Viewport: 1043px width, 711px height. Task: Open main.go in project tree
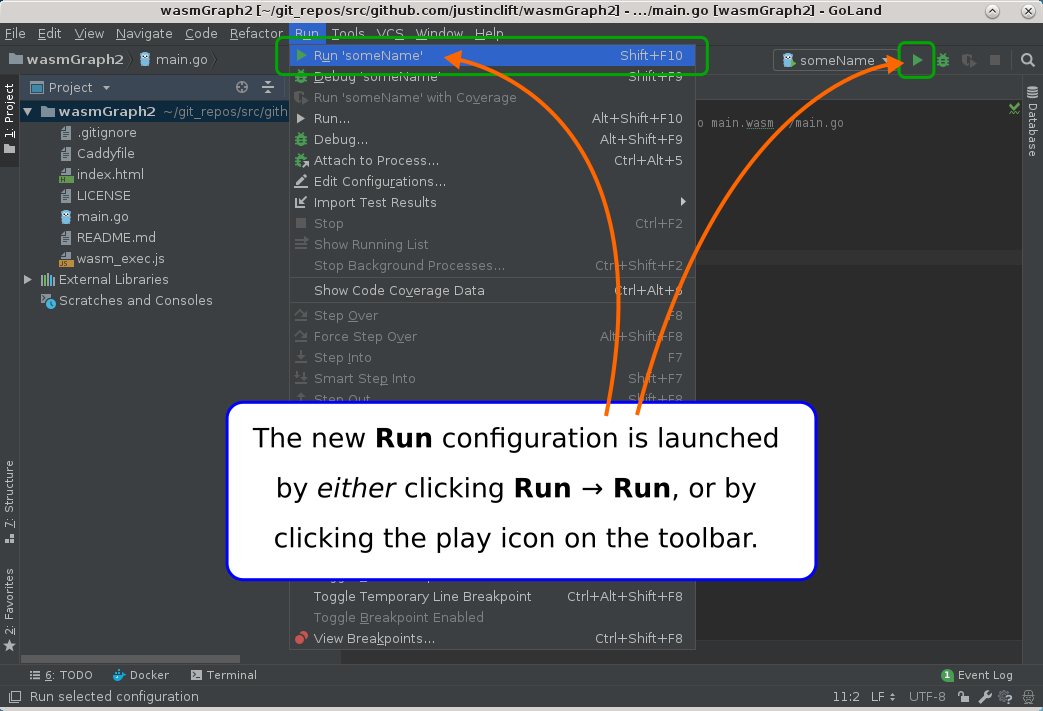(102, 217)
